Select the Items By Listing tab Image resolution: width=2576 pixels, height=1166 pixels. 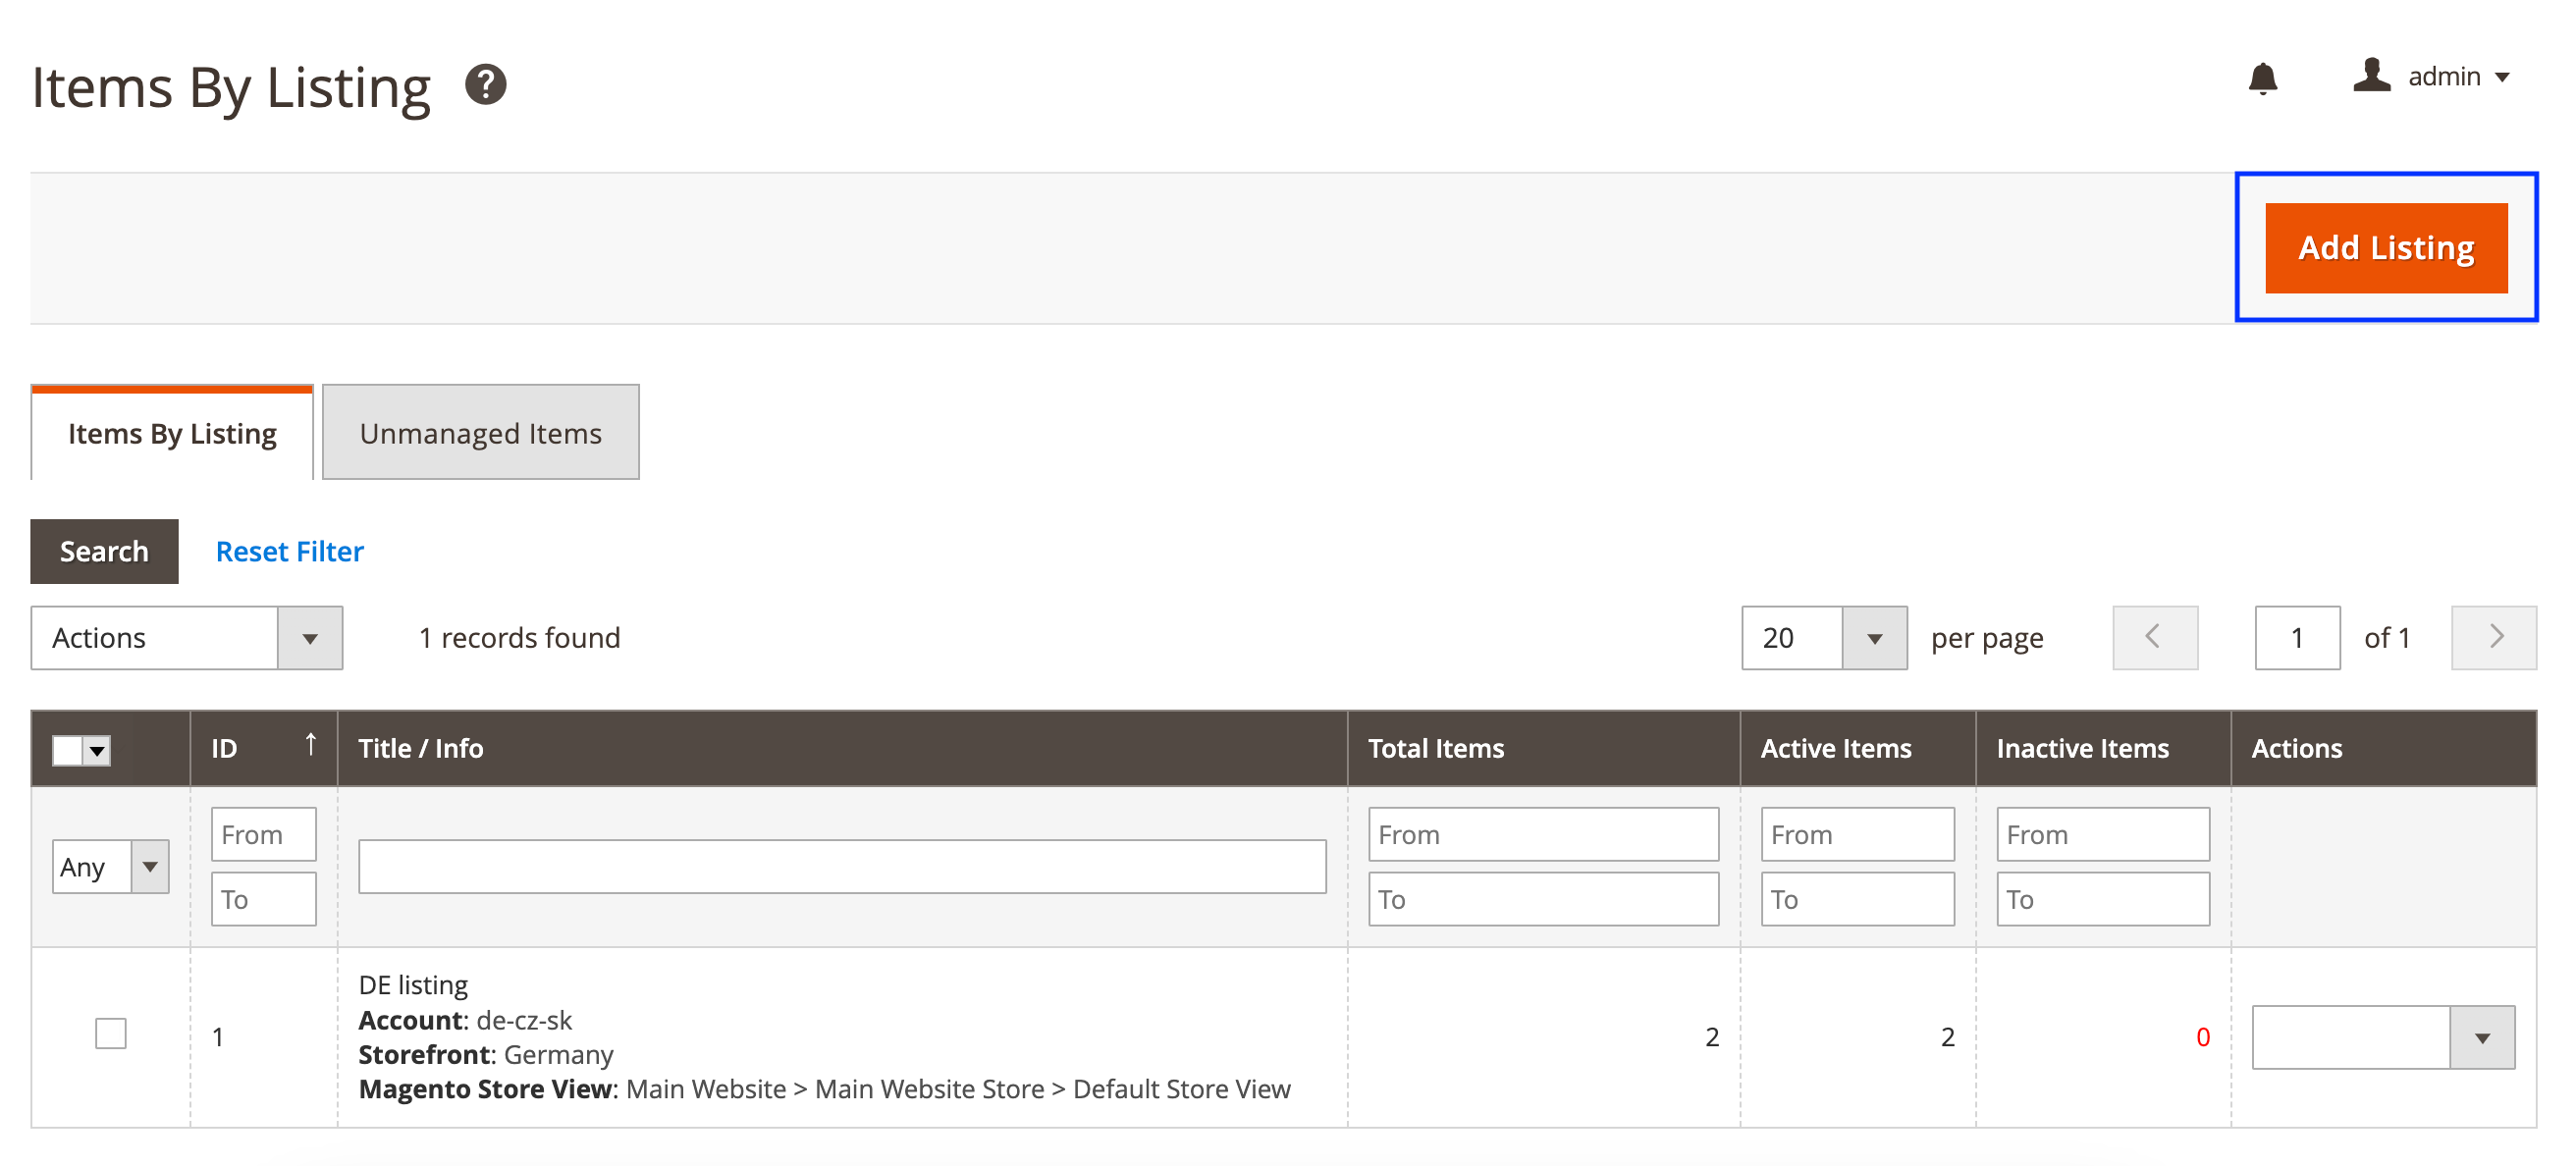(x=172, y=433)
